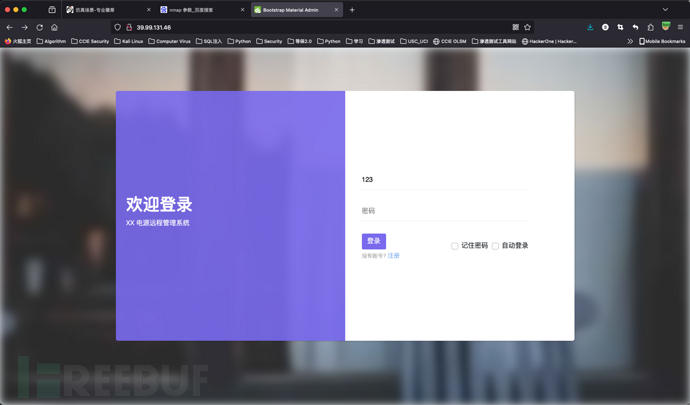Open the CCIE OLSM bookmark
The height and width of the screenshot is (405, 690).
[x=449, y=41]
